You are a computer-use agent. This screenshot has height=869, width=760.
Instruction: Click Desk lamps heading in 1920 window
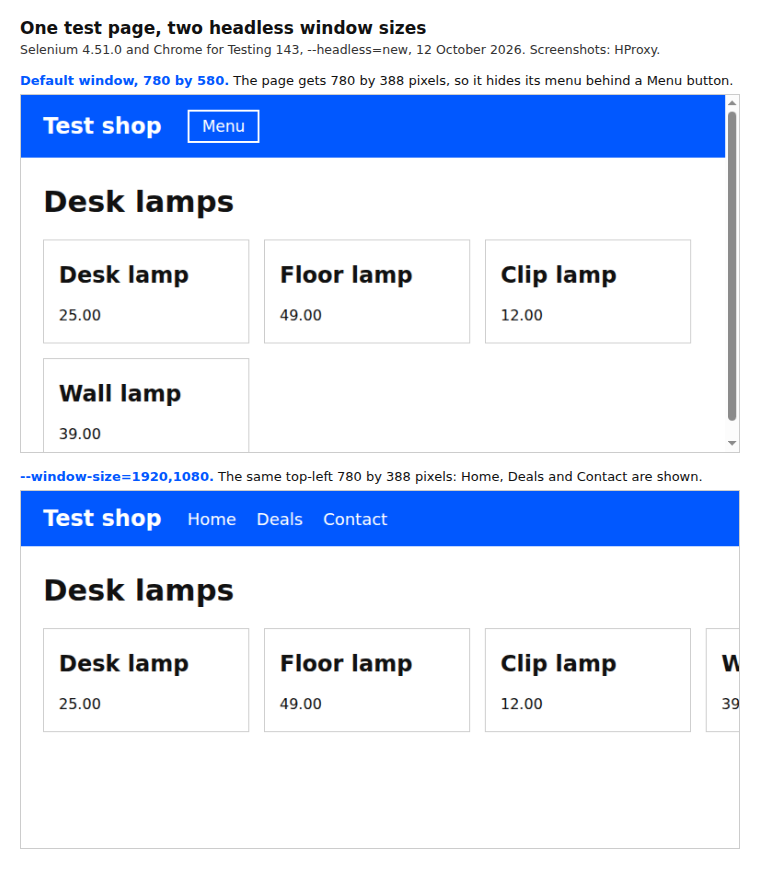(x=139, y=591)
